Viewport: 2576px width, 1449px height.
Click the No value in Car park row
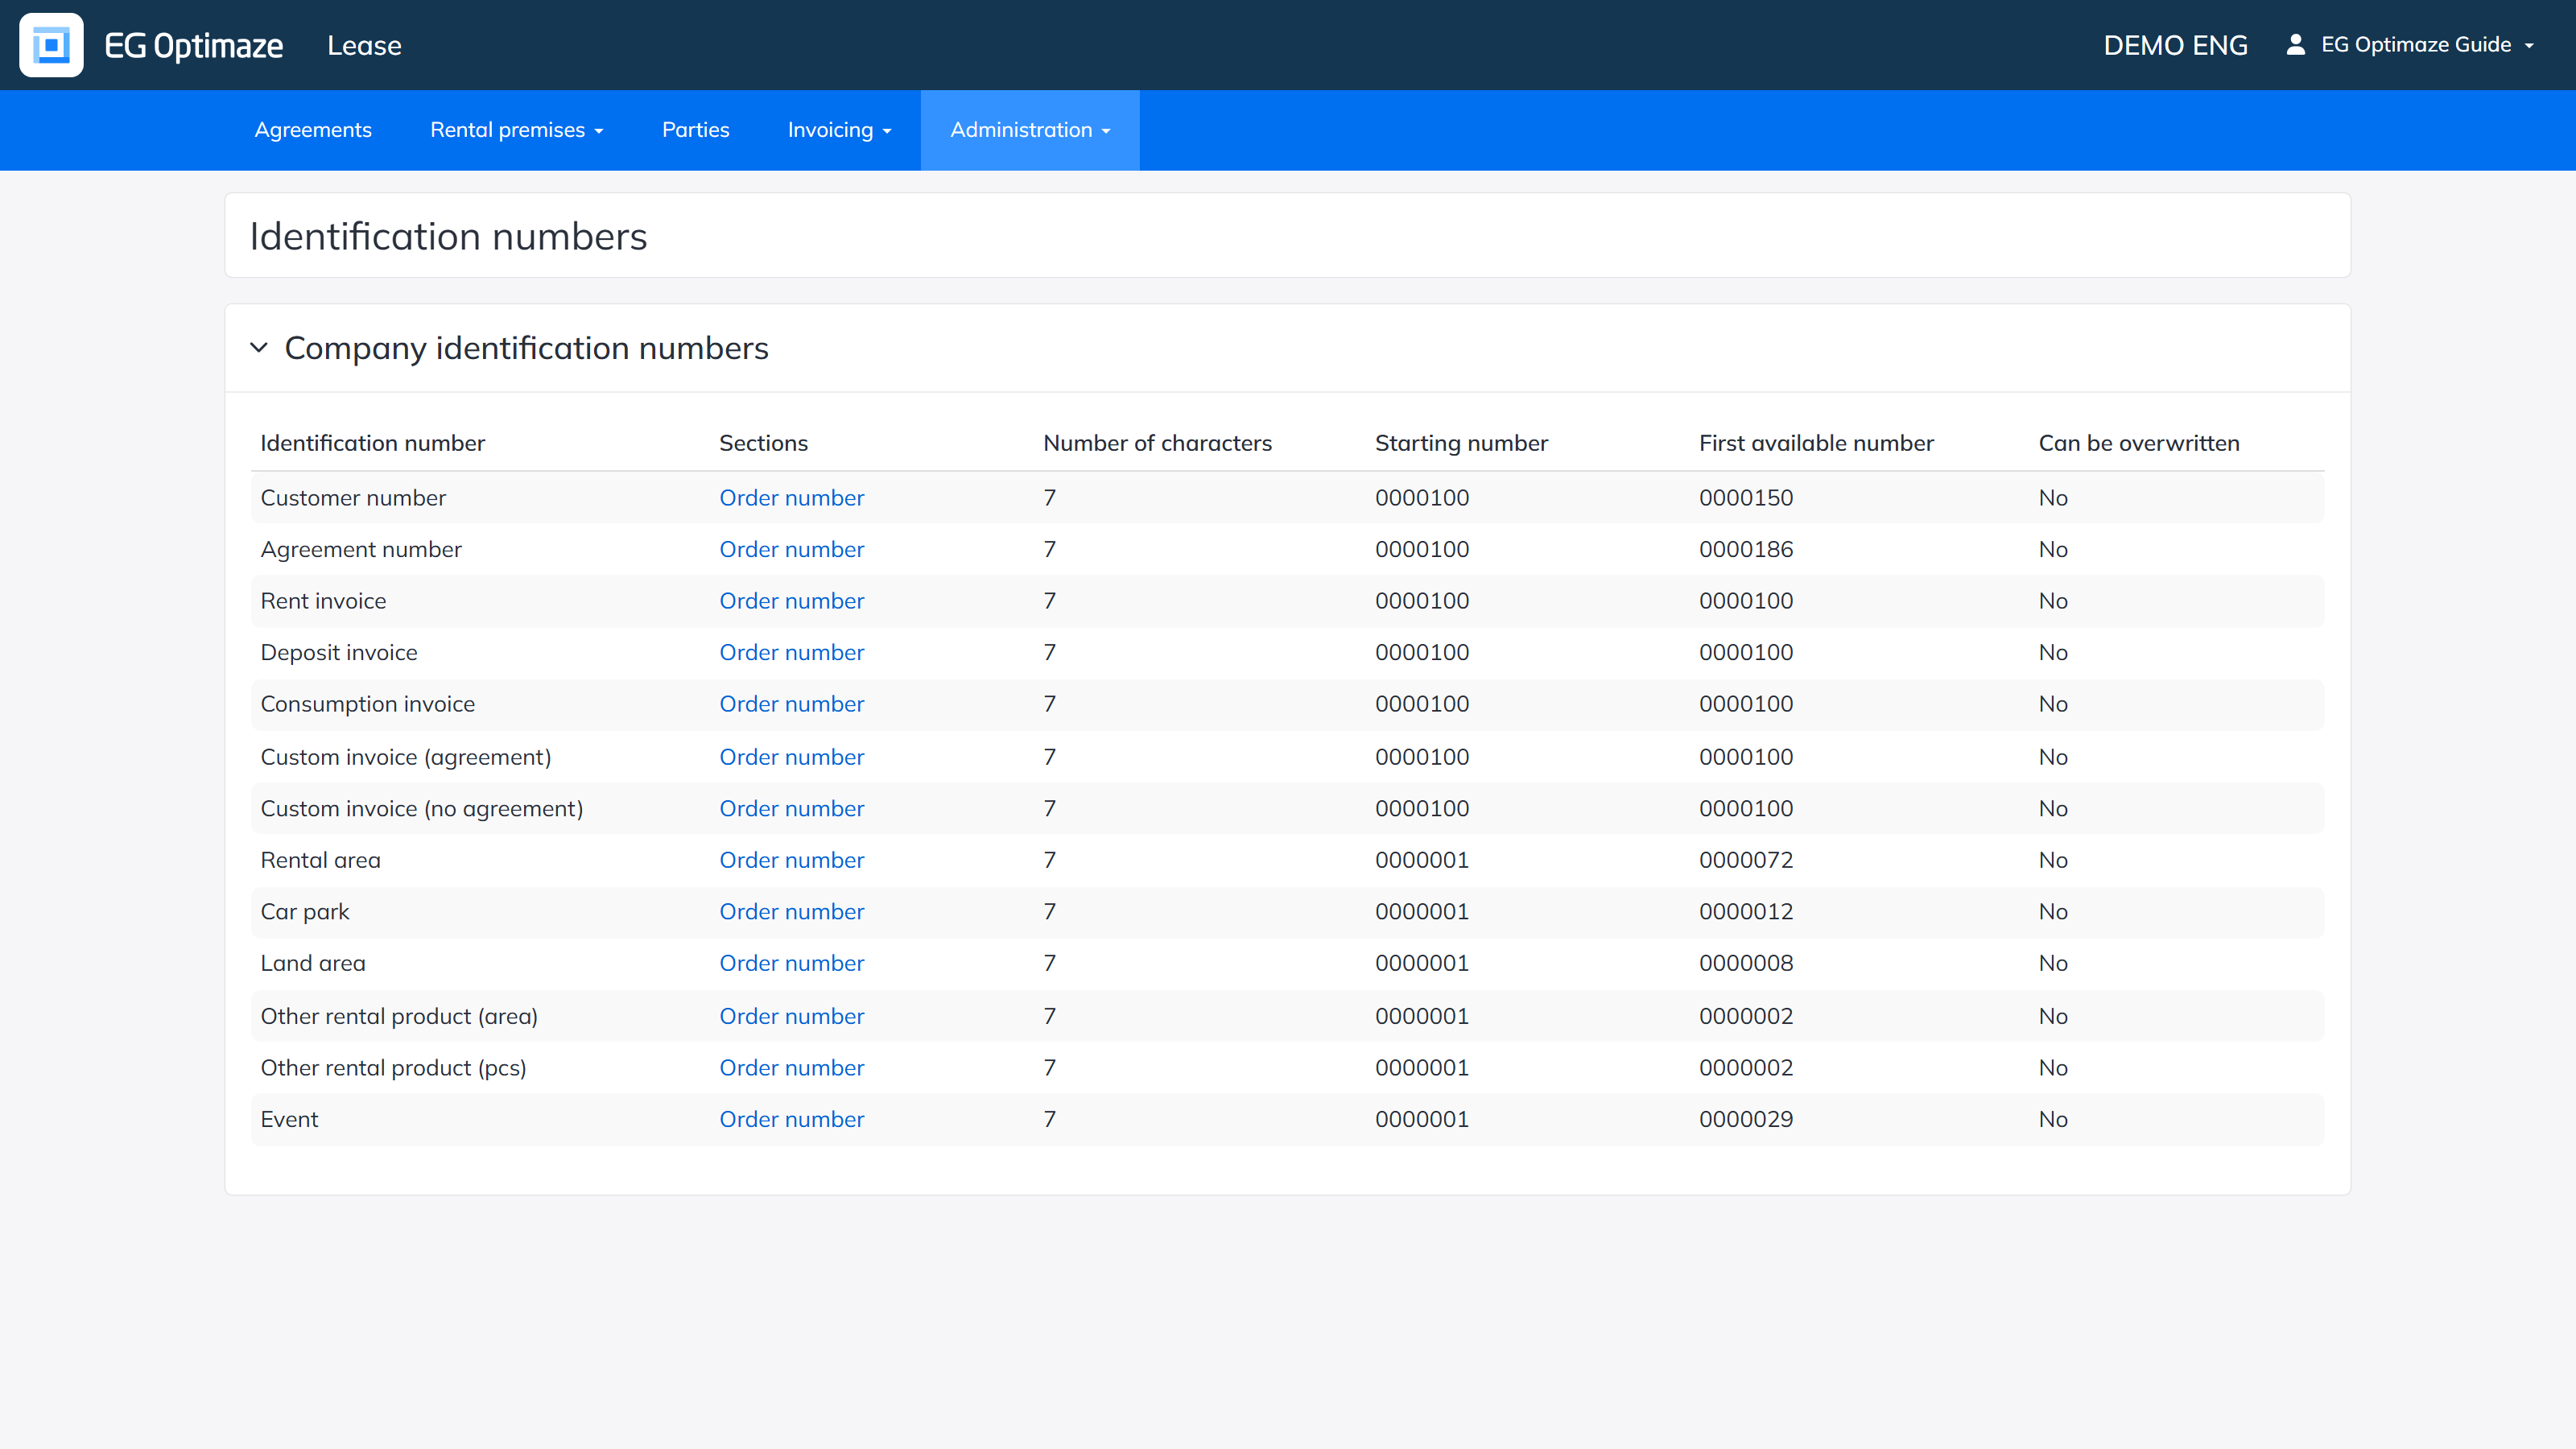click(2053, 911)
